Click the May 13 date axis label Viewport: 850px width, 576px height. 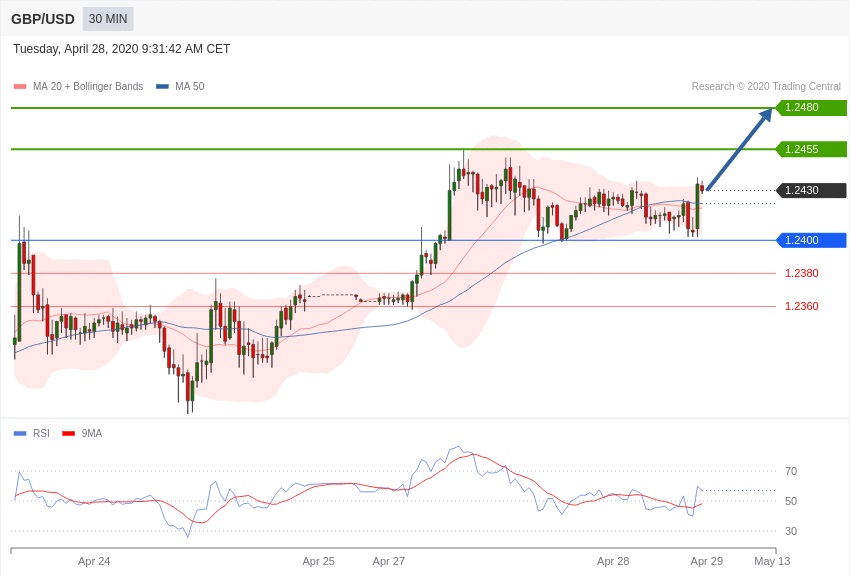coord(772,561)
